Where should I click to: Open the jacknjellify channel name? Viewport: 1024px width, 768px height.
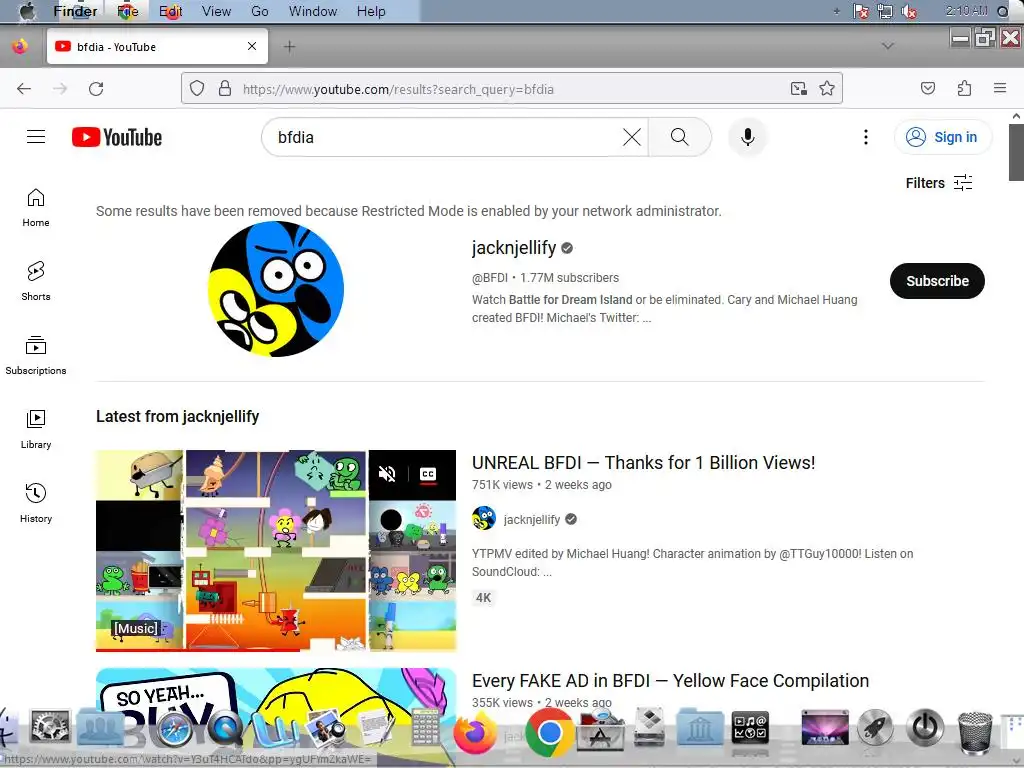(x=513, y=248)
